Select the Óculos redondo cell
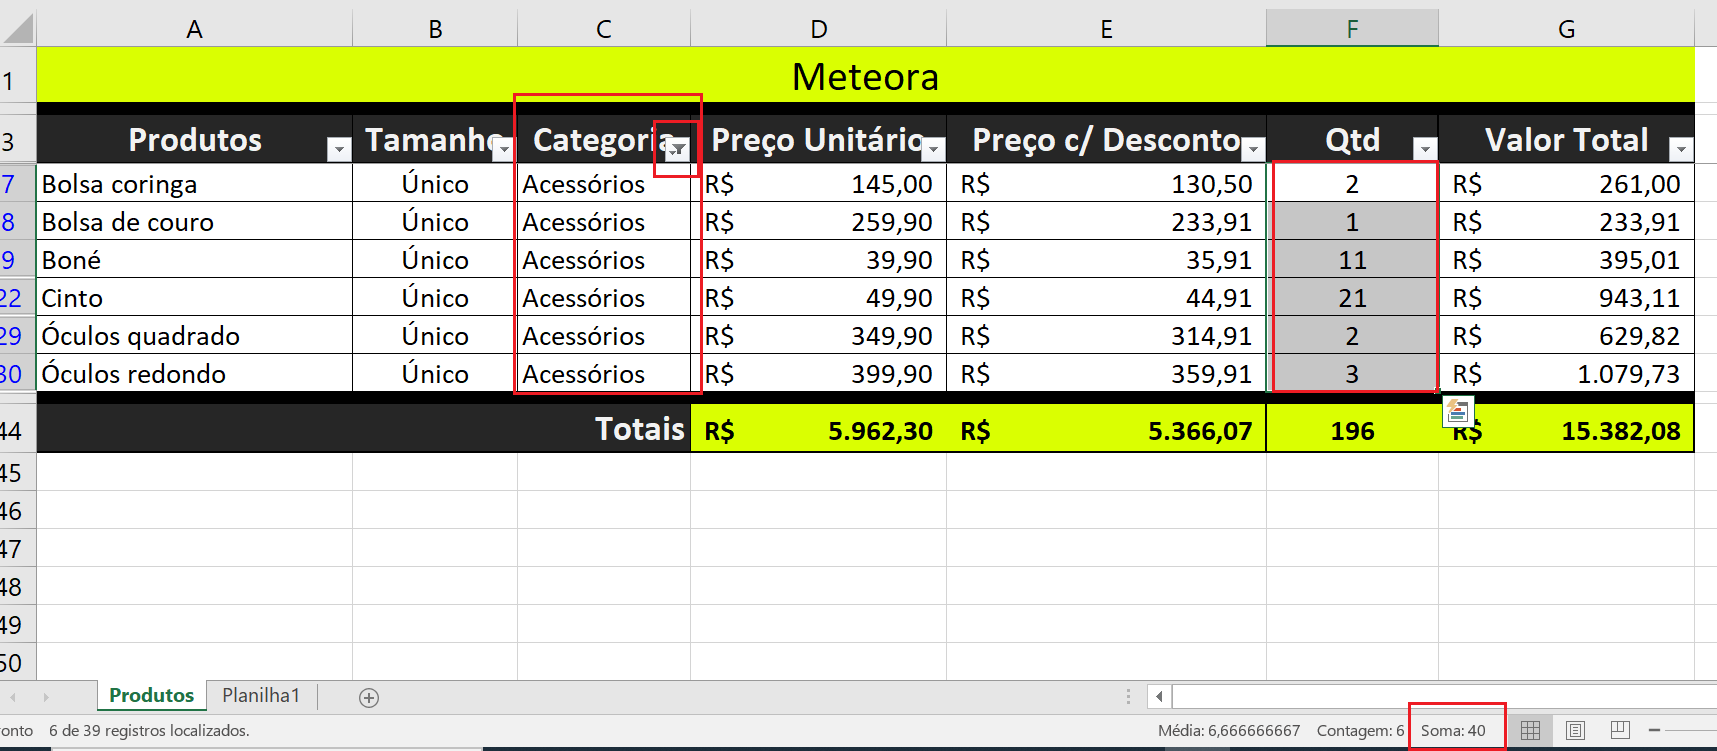 click(194, 374)
